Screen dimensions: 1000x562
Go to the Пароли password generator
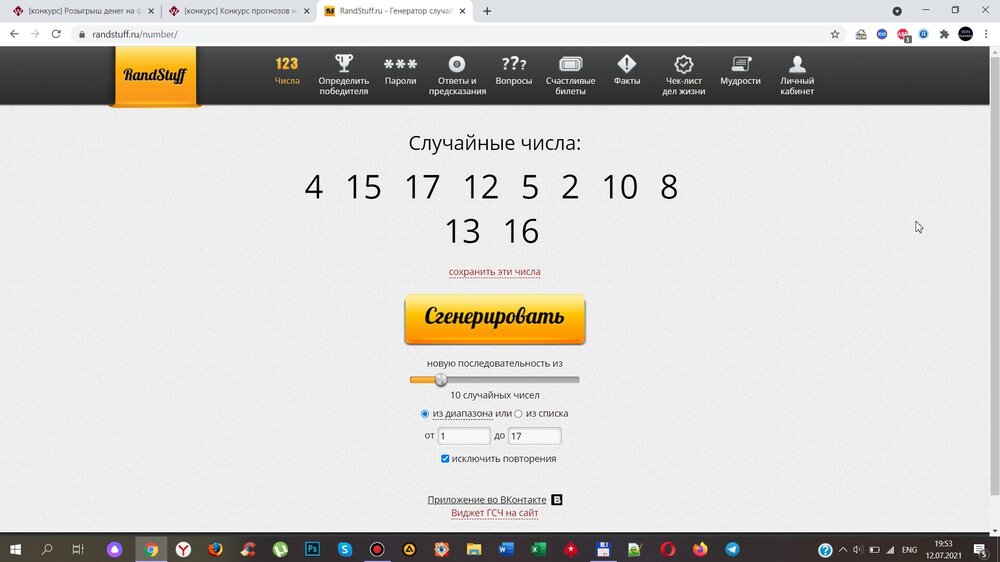click(x=400, y=64)
